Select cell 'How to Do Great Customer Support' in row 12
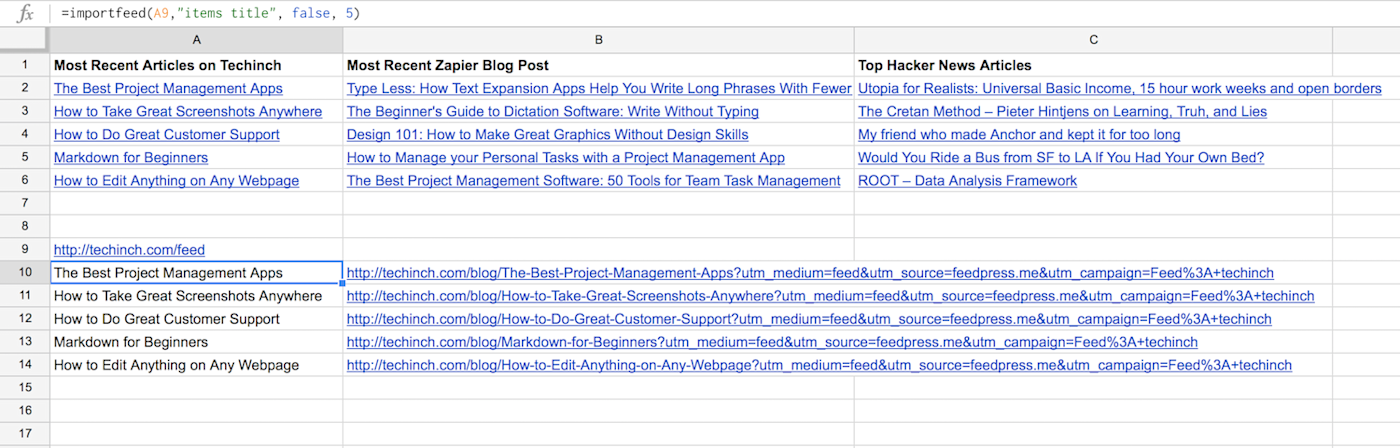Viewport: 1400px width, 448px height. [196, 319]
